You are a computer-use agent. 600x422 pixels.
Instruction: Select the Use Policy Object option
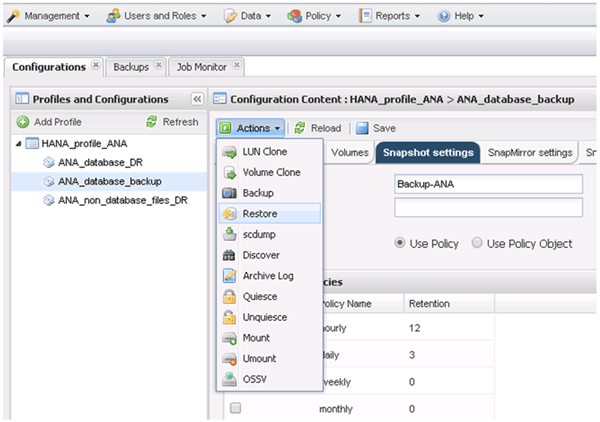[477, 243]
